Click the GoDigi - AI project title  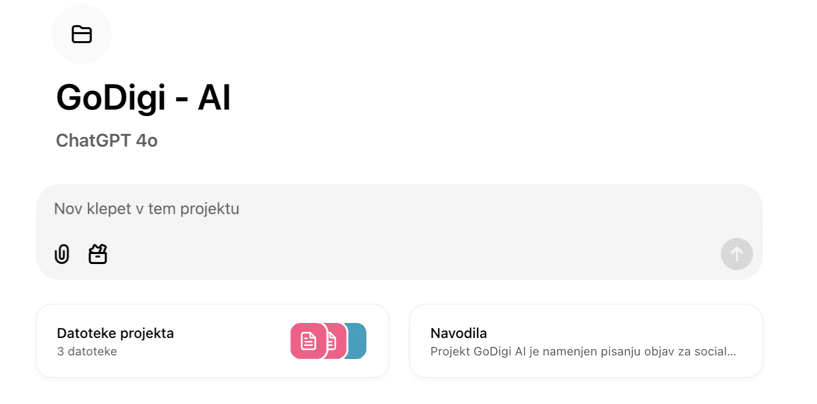143,97
